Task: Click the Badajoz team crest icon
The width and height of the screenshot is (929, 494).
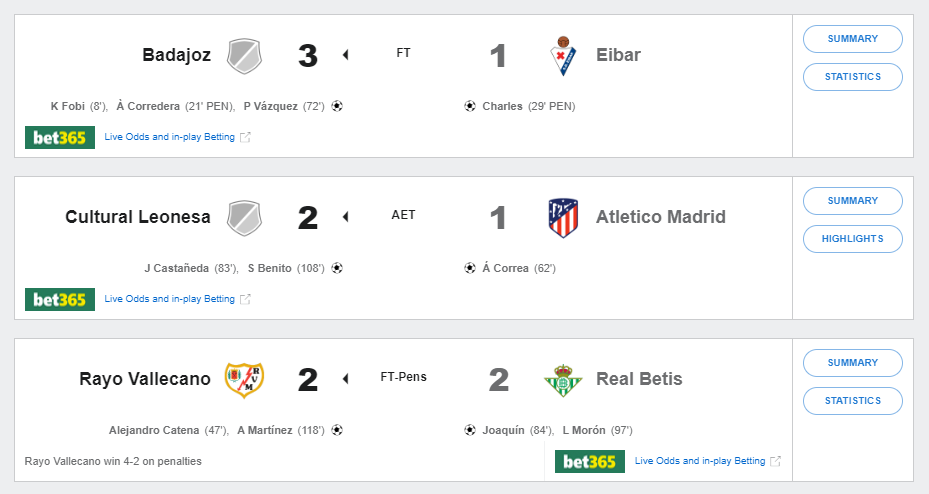Action: coord(244,56)
